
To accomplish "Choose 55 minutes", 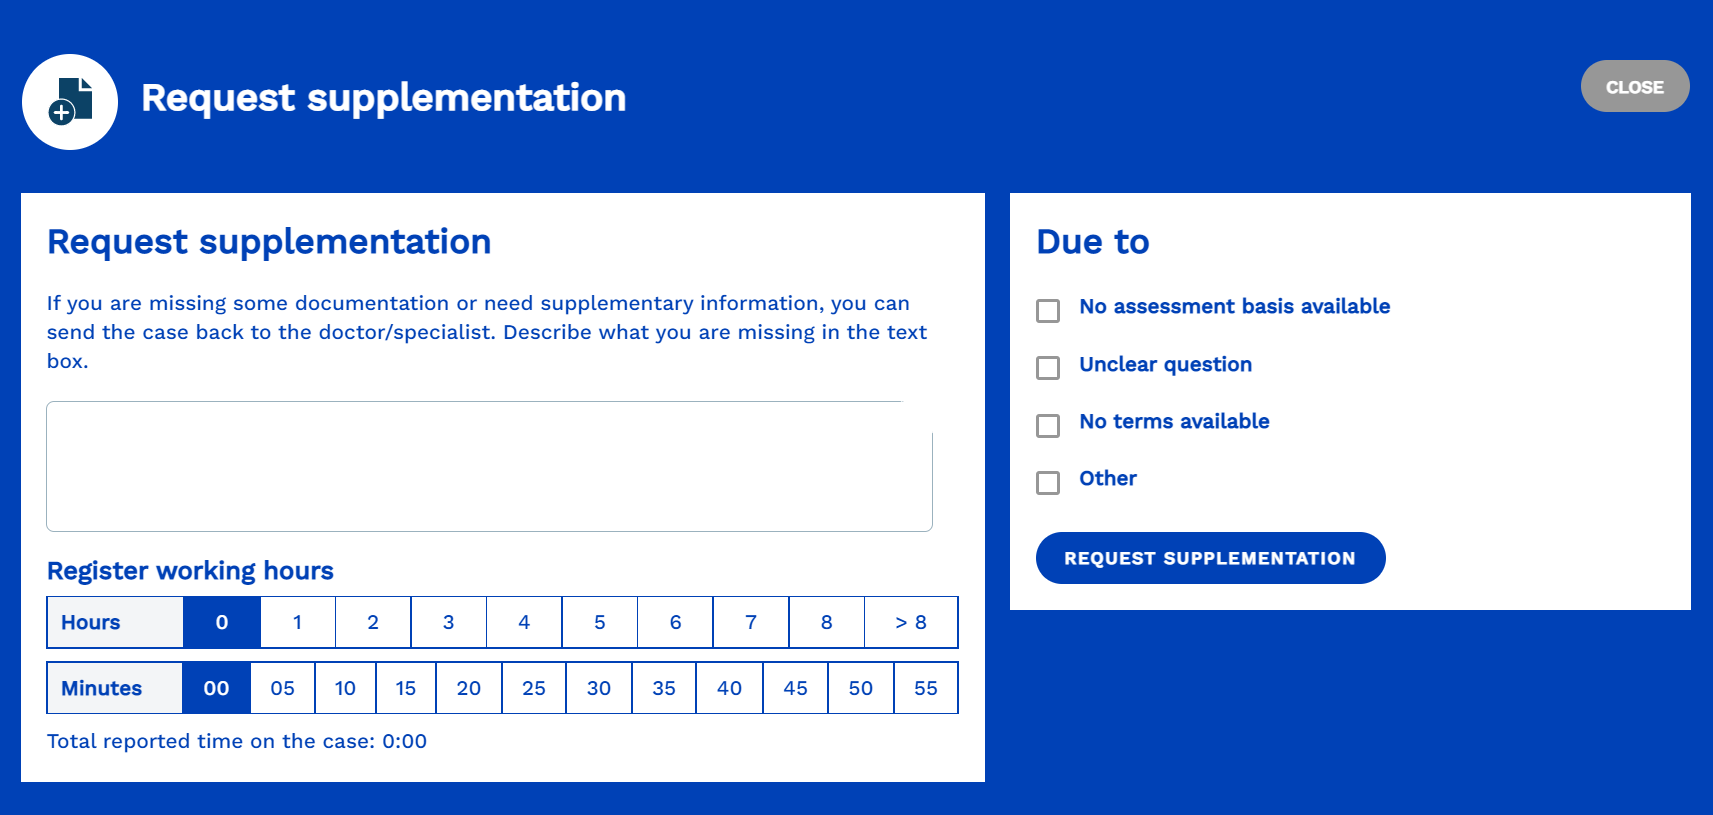I will point(926,688).
